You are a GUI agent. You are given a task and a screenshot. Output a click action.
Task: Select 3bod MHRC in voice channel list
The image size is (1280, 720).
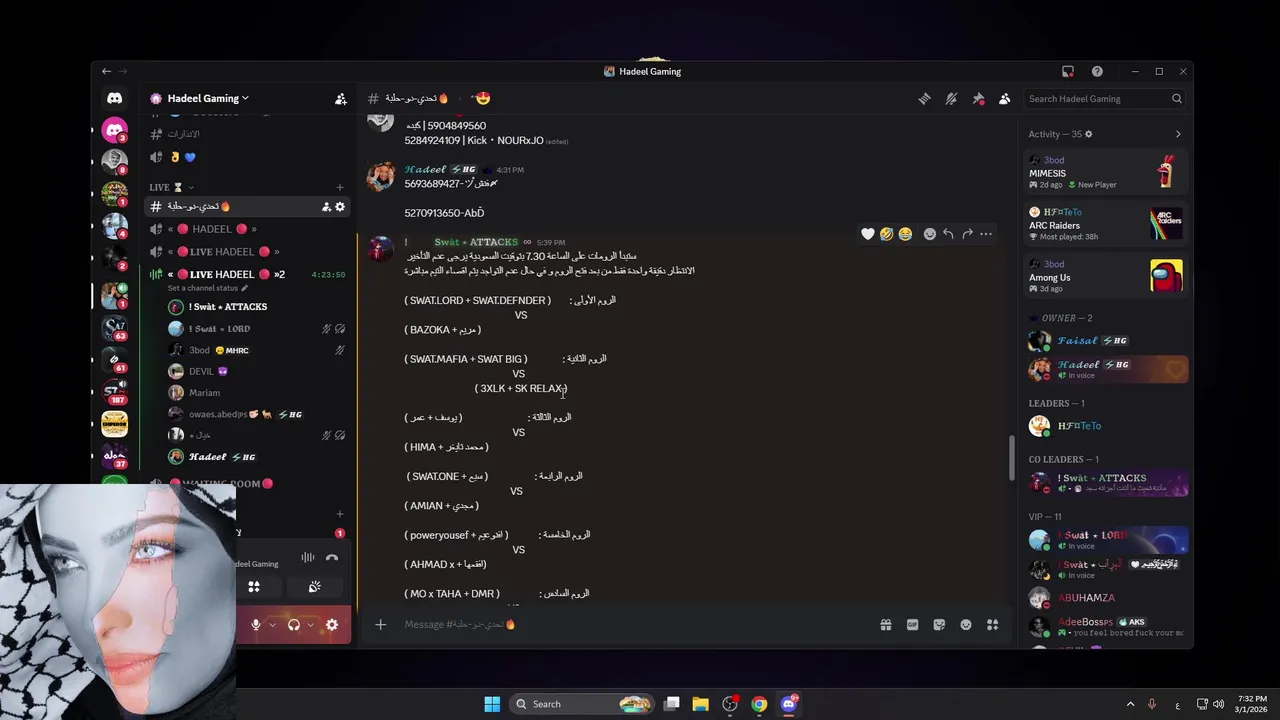coord(257,350)
